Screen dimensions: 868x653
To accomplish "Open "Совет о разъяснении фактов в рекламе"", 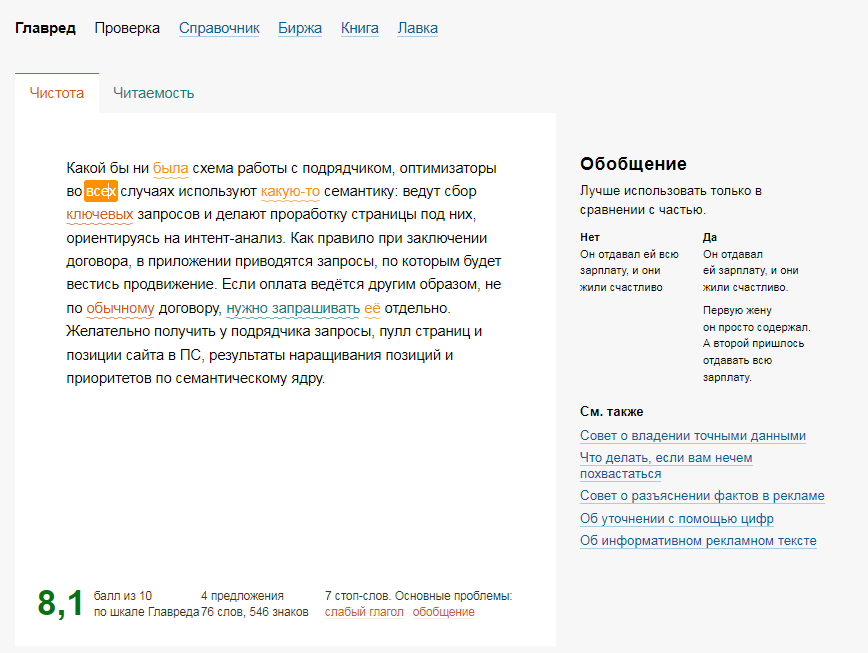I will pyautogui.click(x=702, y=496).
